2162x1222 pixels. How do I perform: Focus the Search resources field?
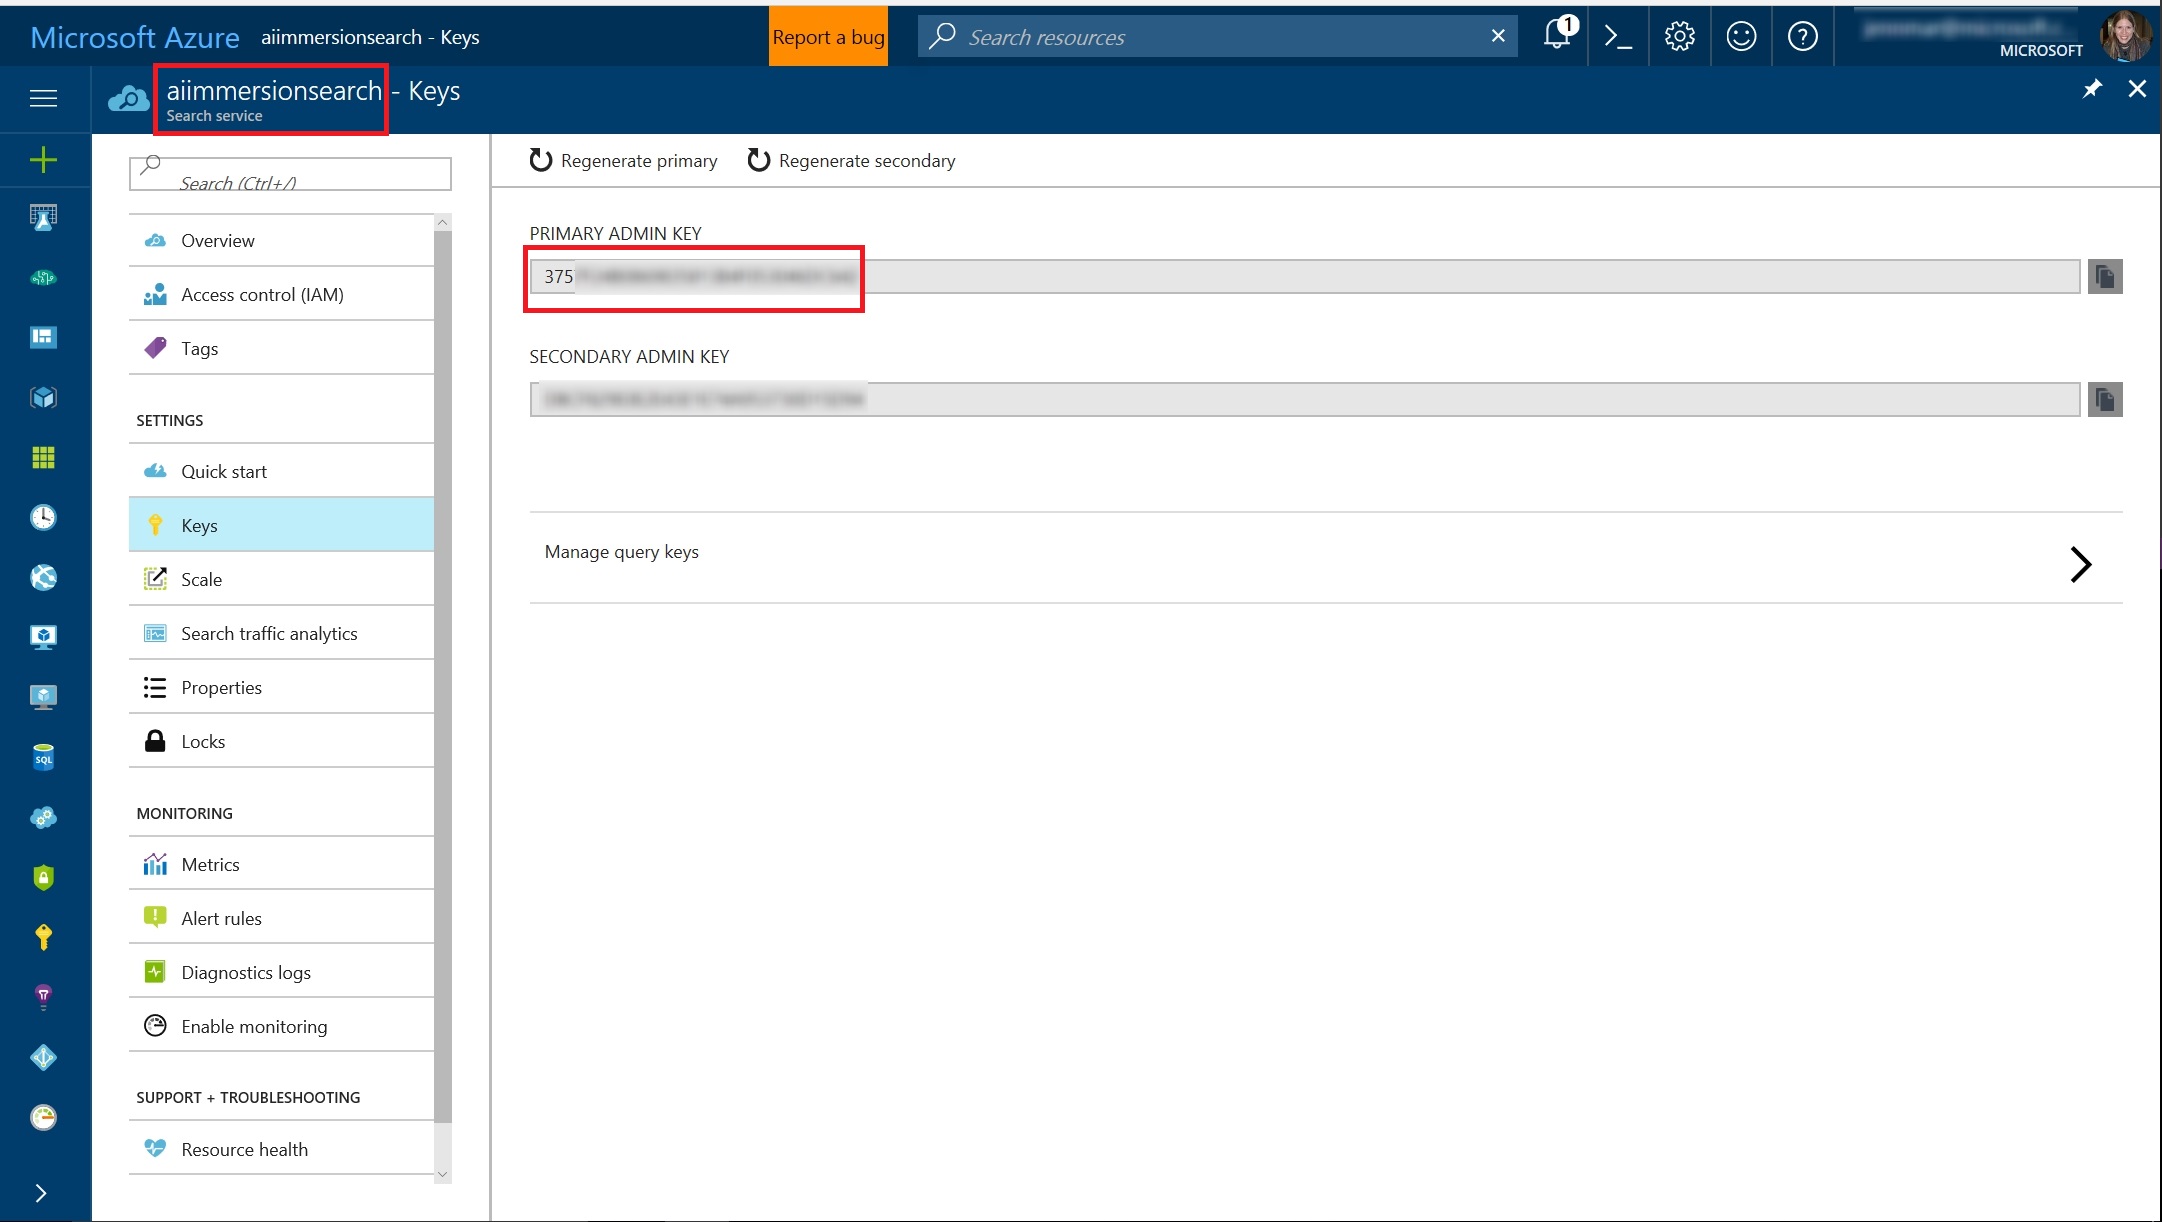(x=1217, y=36)
